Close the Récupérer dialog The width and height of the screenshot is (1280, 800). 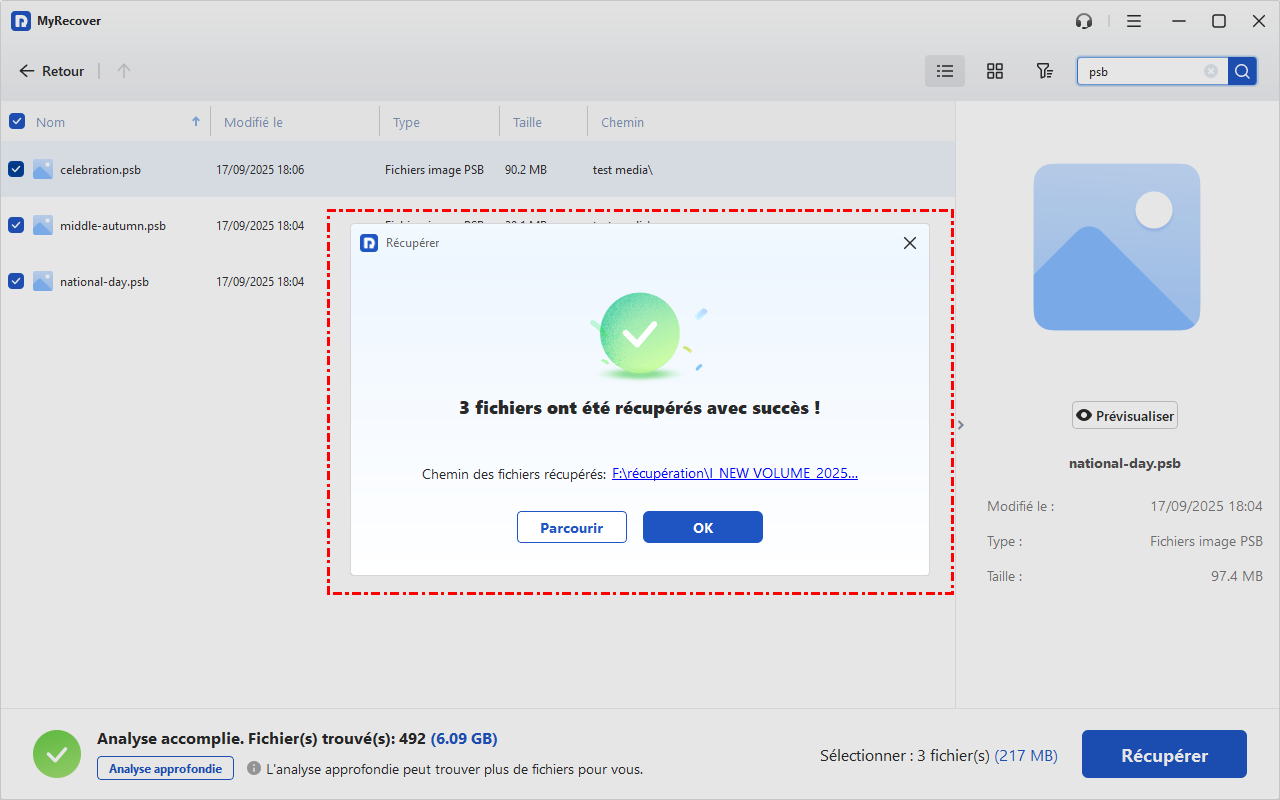[x=909, y=243]
